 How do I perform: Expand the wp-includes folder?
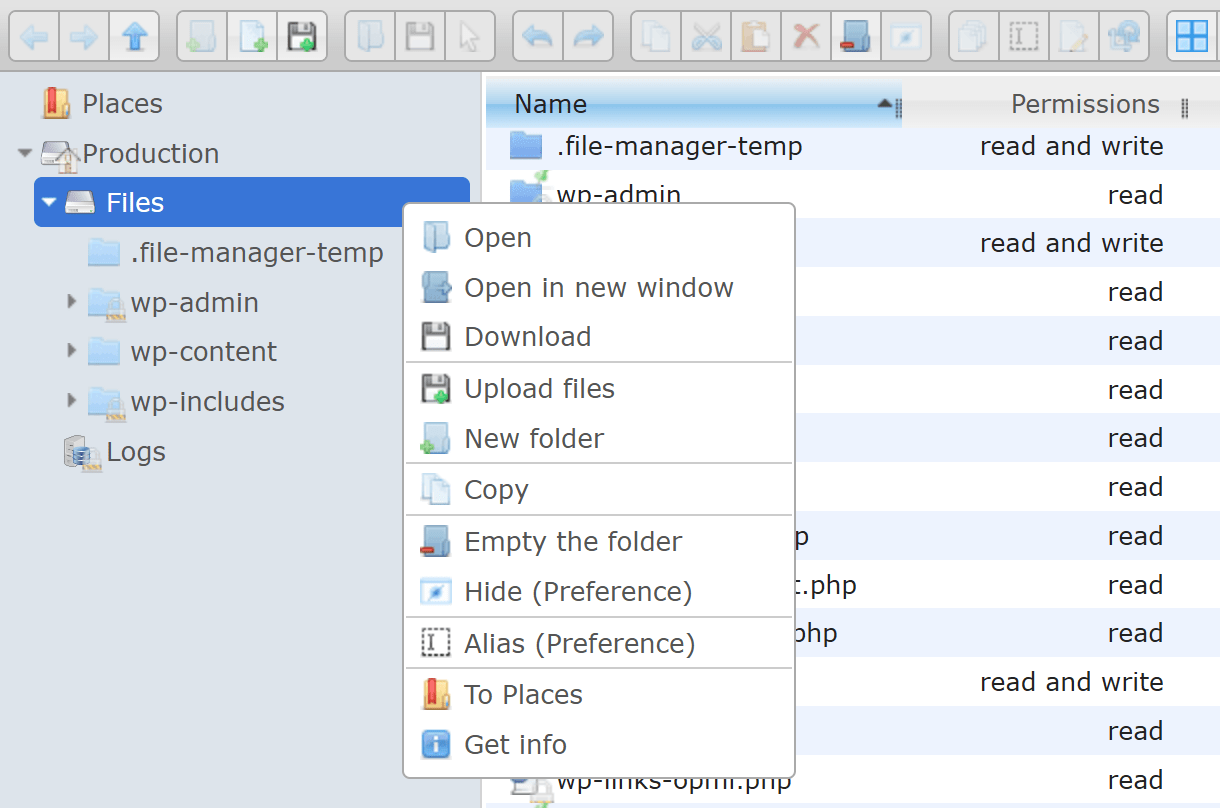pyautogui.click(x=70, y=401)
